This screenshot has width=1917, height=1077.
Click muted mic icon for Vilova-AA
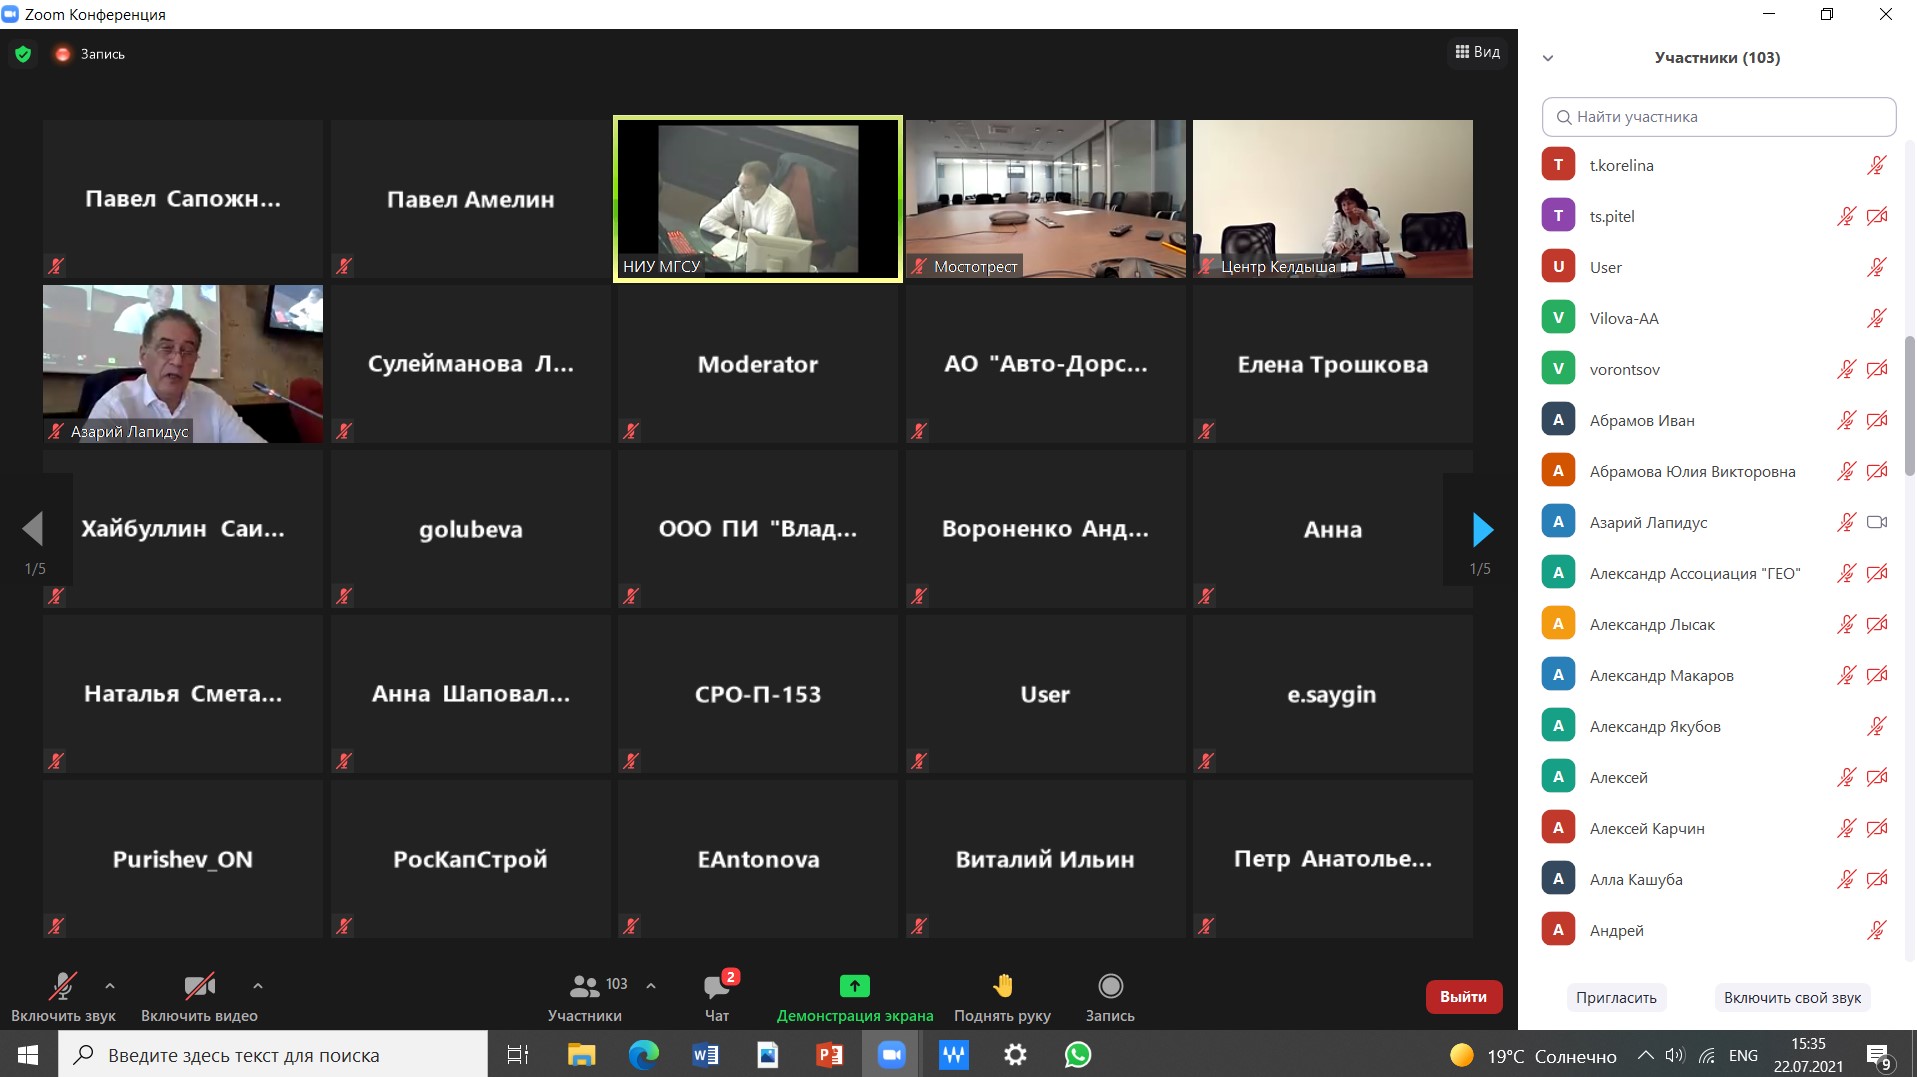pyautogui.click(x=1877, y=318)
